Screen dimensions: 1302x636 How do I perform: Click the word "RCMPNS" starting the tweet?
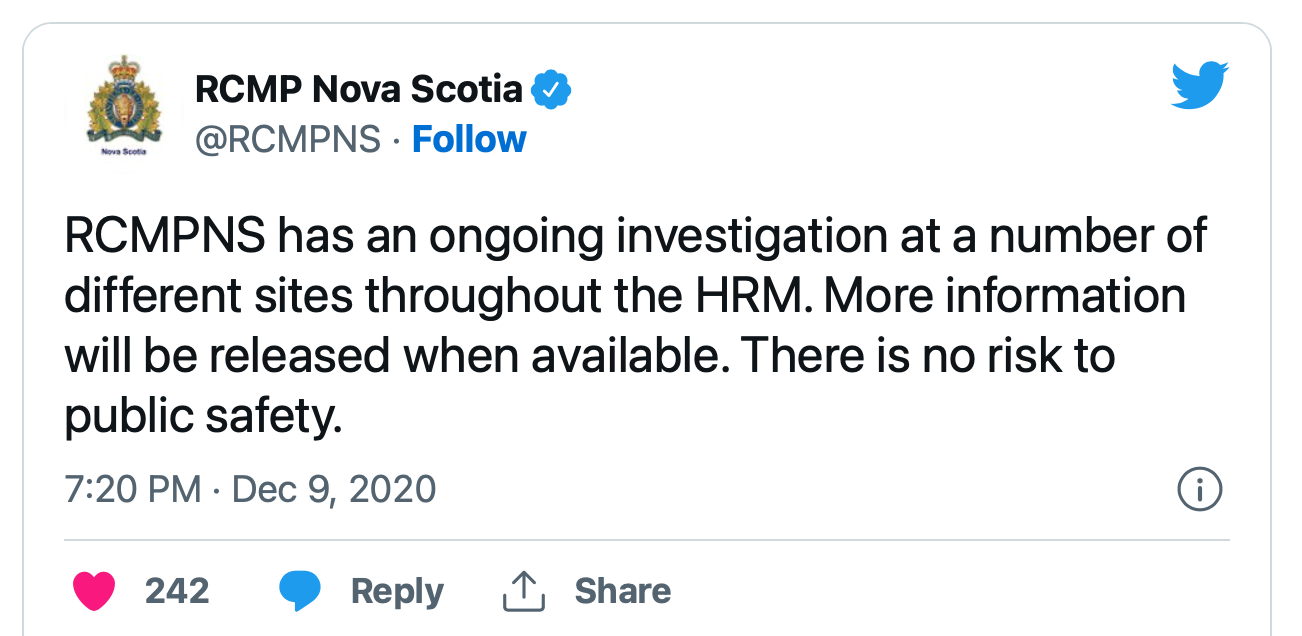coord(165,237)
